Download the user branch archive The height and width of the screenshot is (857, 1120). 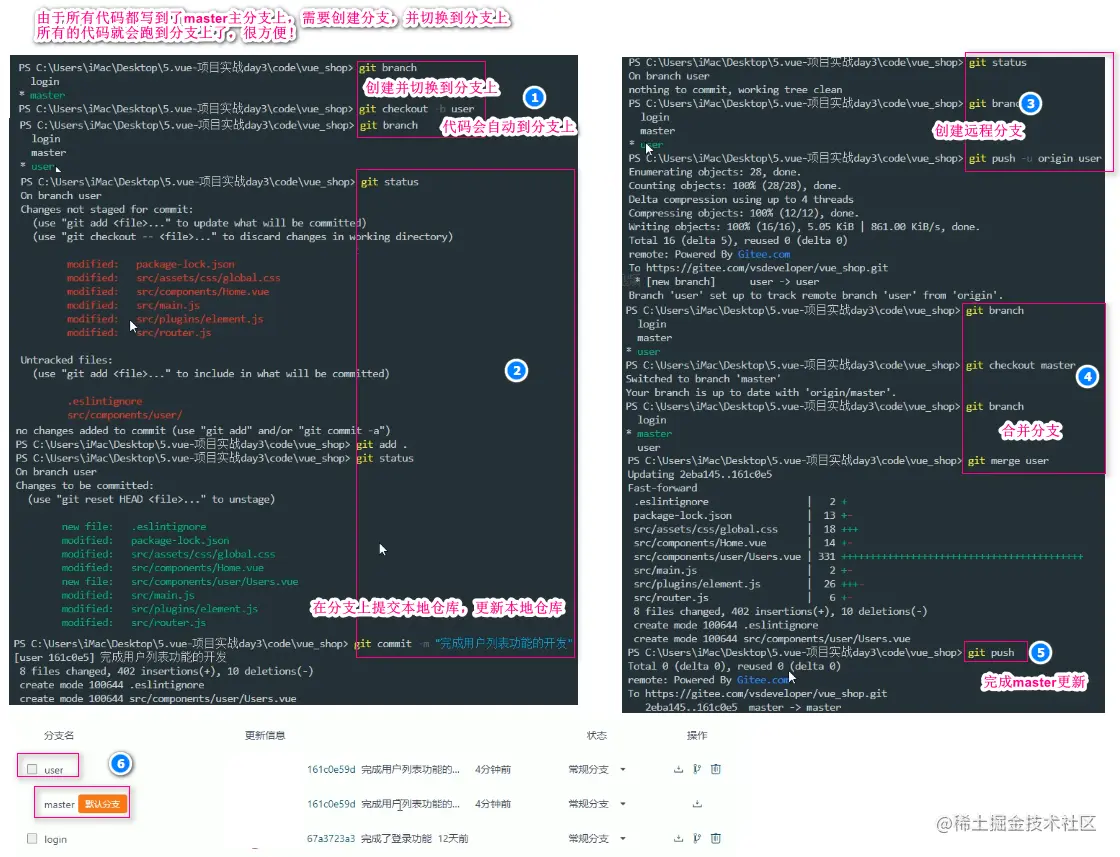click(x=678, y=769)
